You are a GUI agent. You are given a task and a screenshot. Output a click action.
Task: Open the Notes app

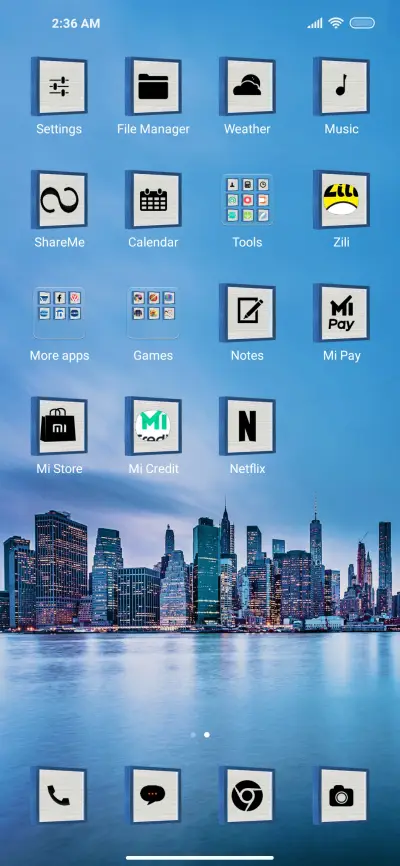tap(247, 313)
